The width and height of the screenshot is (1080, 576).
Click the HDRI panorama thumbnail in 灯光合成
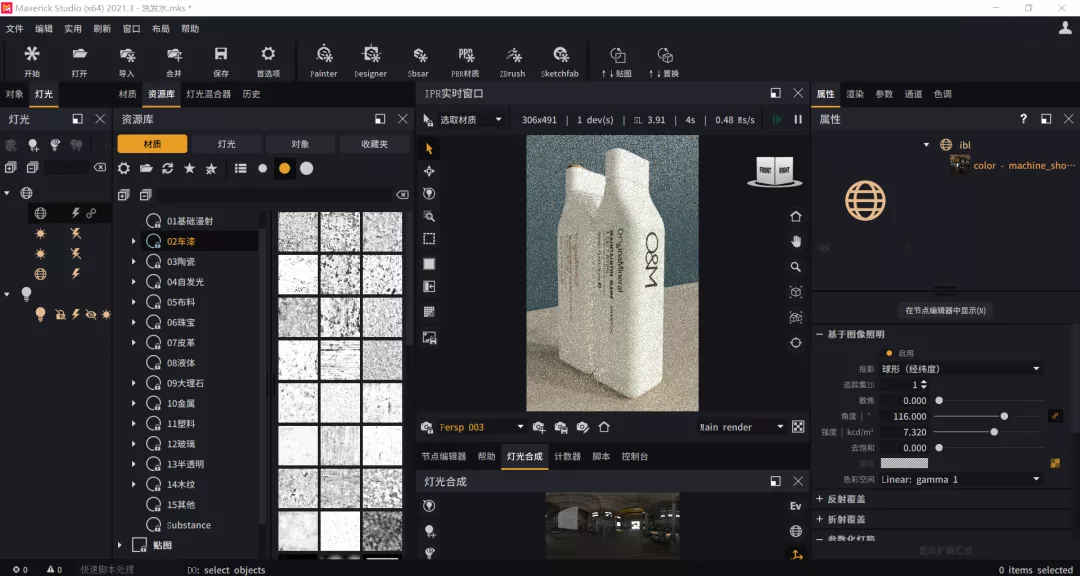pos(612,525)
